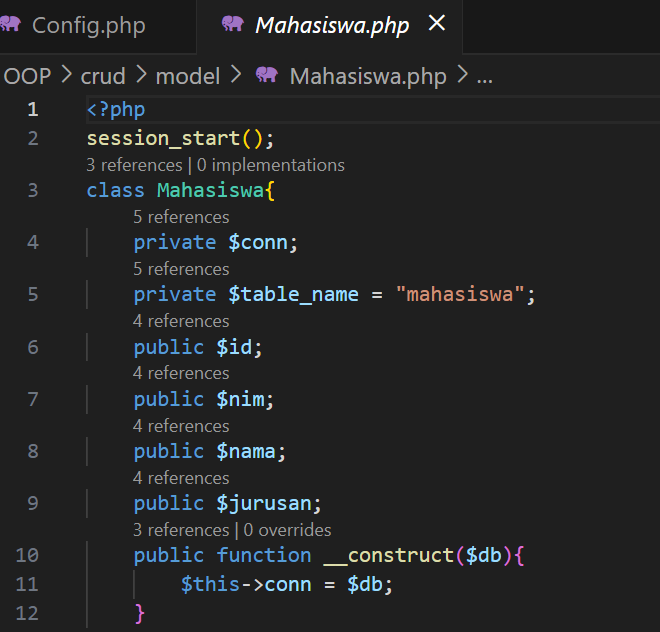660x632 pixels.
Task: Place cursor on session_start function call
Action: click(x=163, y=138)
